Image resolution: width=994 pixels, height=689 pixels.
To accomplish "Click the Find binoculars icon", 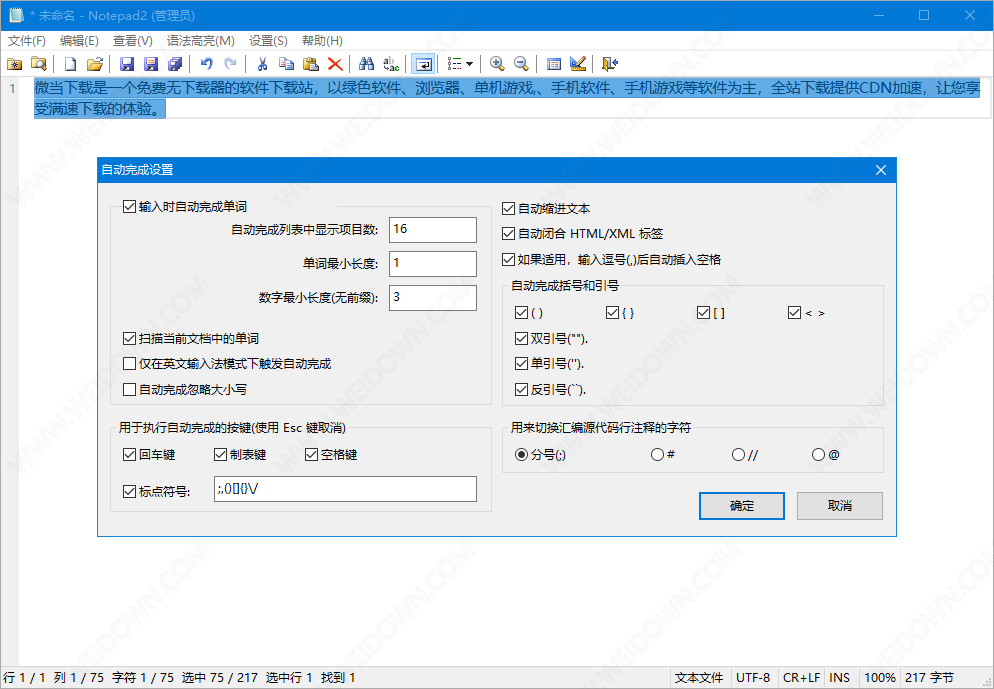I will click(366, 64).
